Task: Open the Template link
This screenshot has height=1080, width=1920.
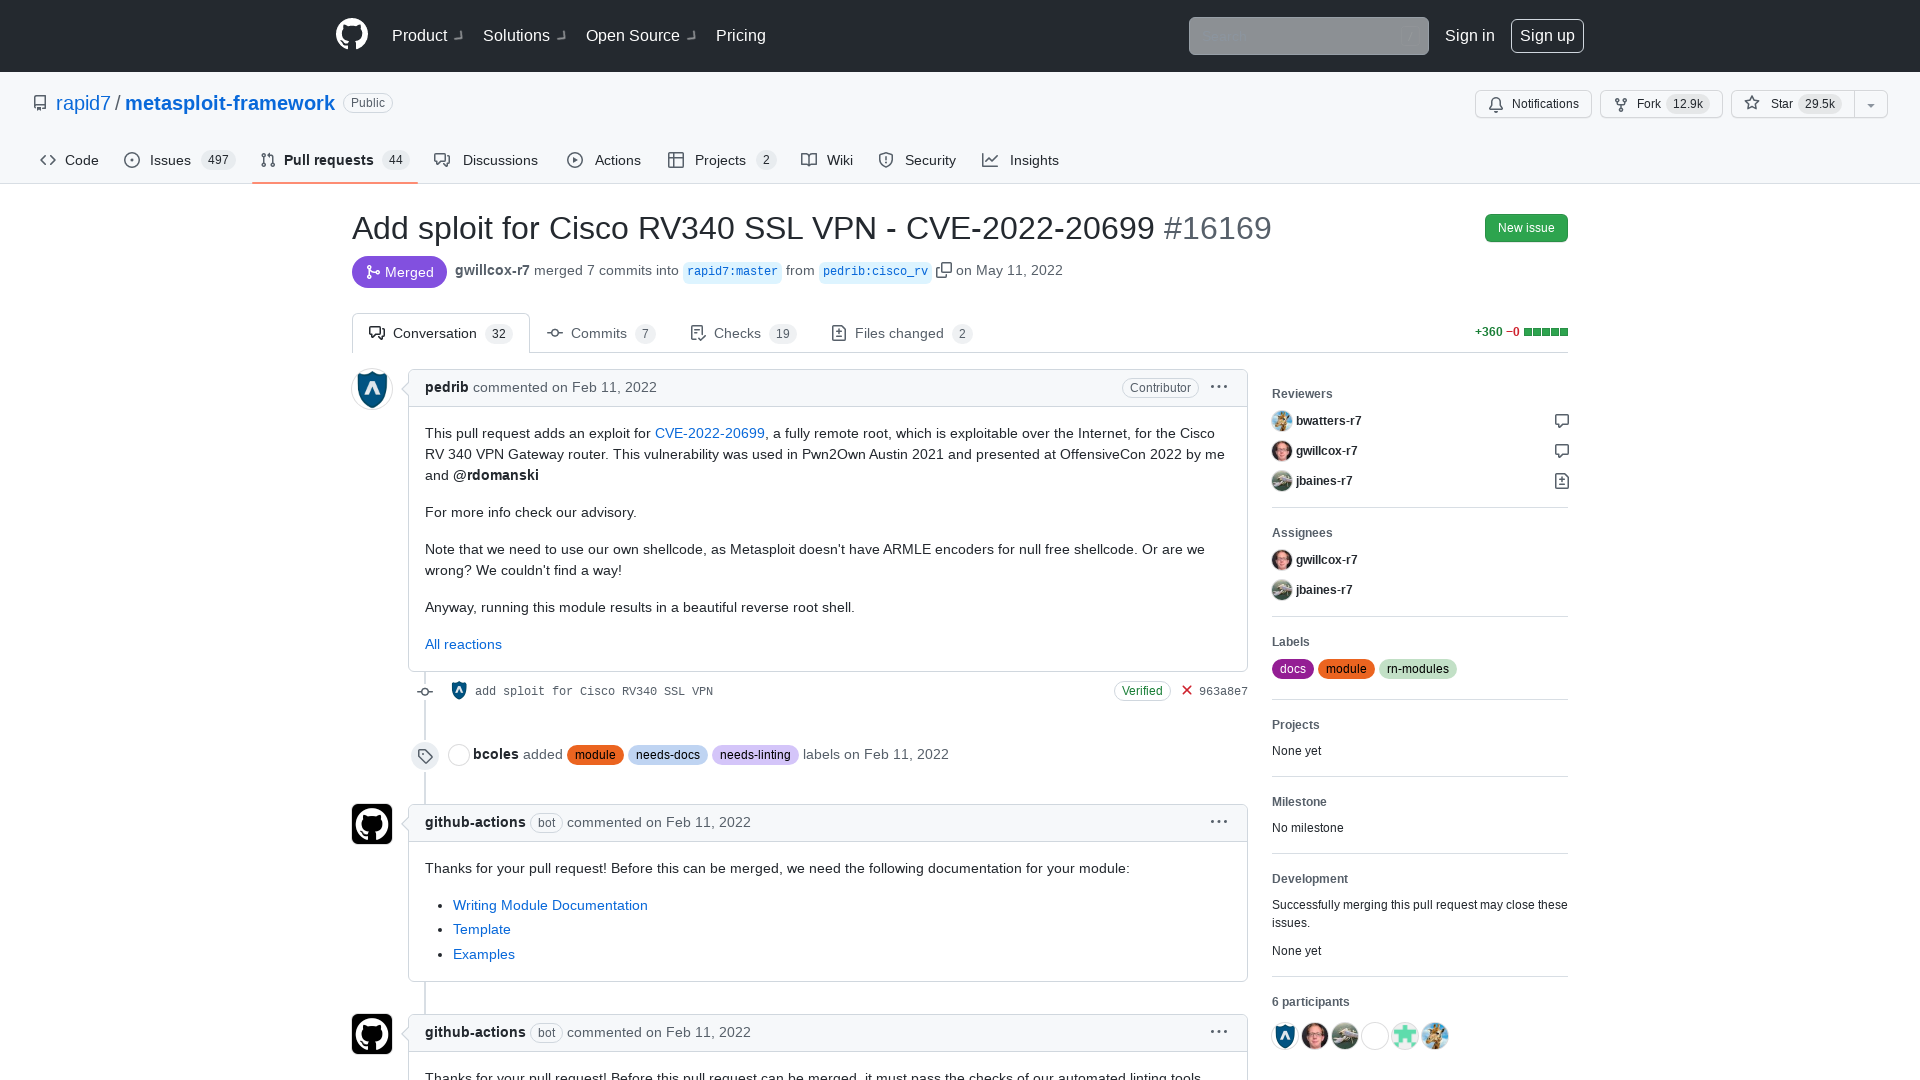Action: 482,929
